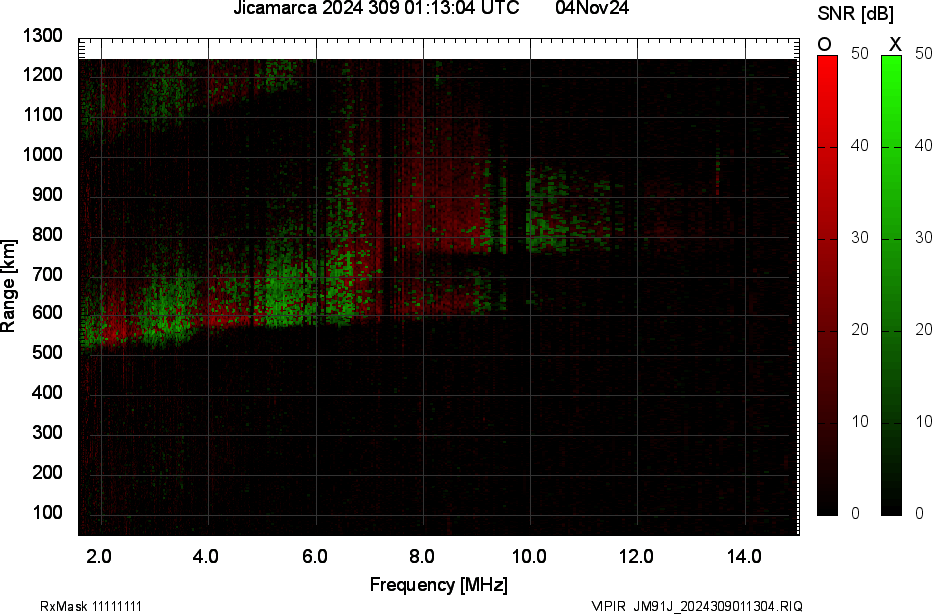Click the 6.0 frequency axis label
This screenshot has height=614, width=932.
pos(314,556)
